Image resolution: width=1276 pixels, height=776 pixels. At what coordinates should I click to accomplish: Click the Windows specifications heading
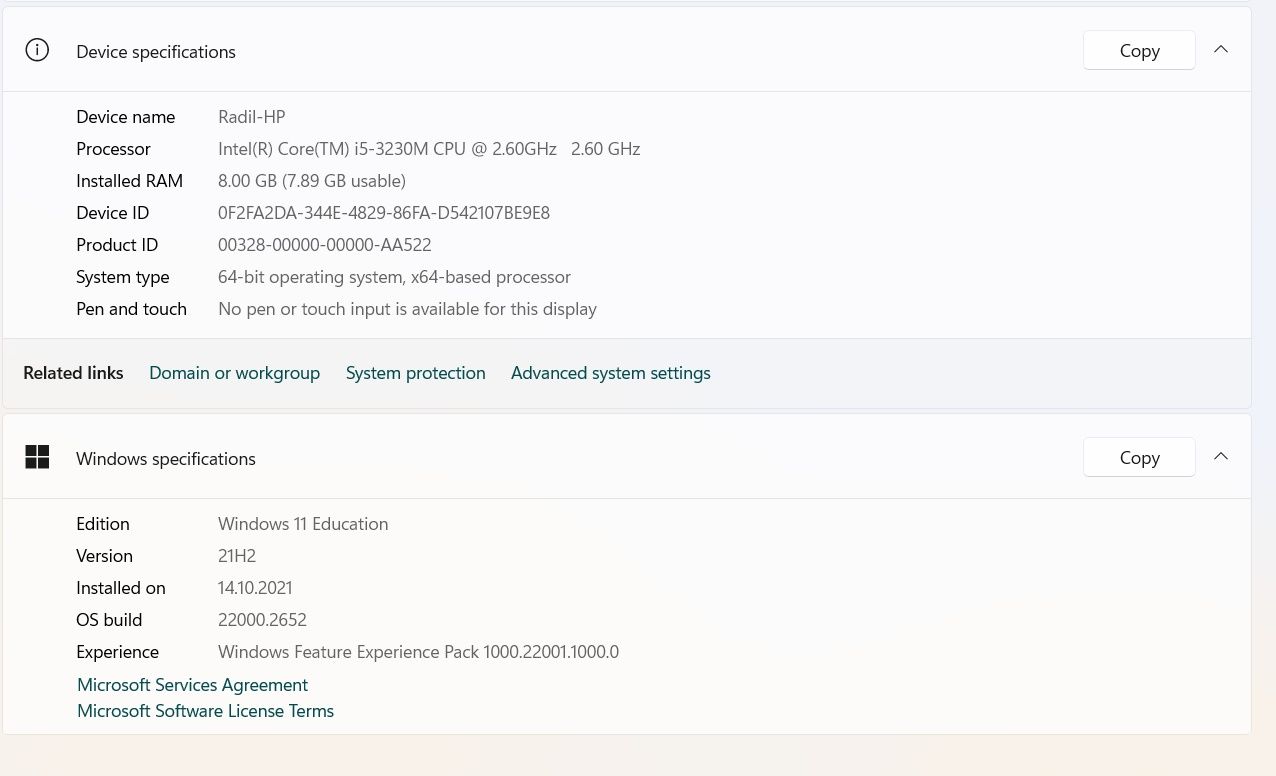click(x=166, y=459)
